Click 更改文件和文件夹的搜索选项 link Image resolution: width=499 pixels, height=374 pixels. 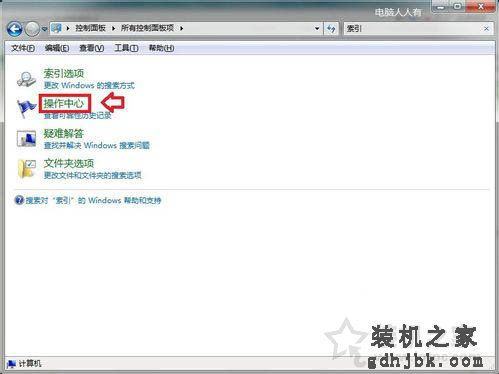(x=93, y=175)
